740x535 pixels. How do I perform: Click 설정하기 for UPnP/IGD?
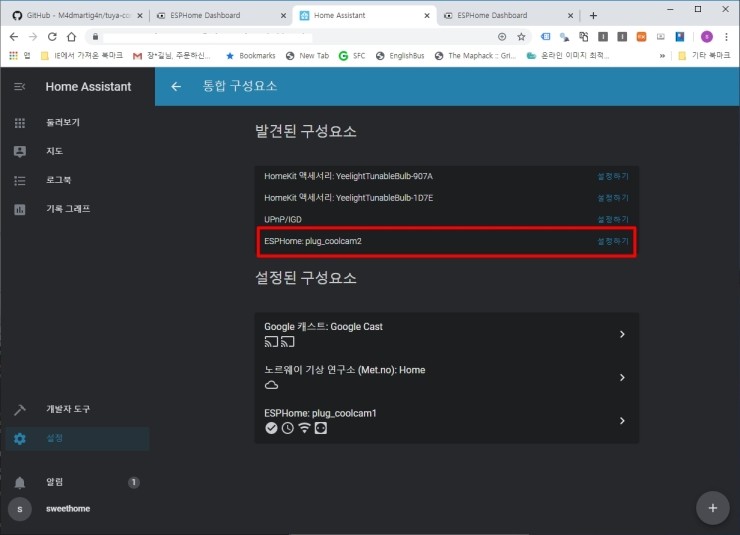click(x=613, y=219)
